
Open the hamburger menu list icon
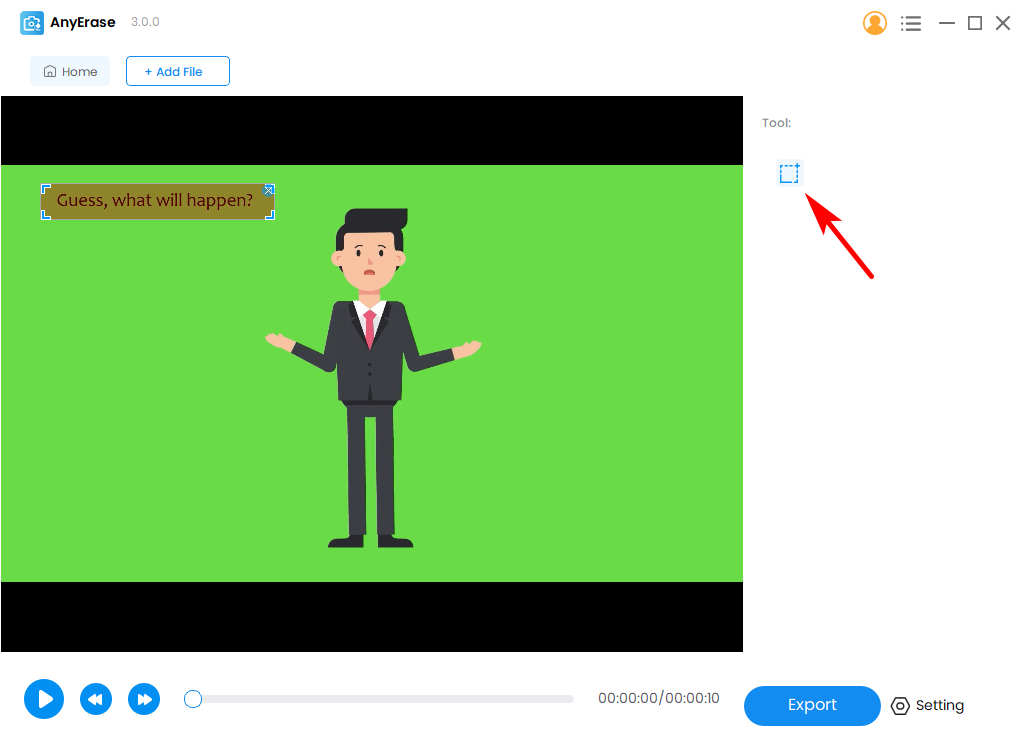click(x=910, y=24)
